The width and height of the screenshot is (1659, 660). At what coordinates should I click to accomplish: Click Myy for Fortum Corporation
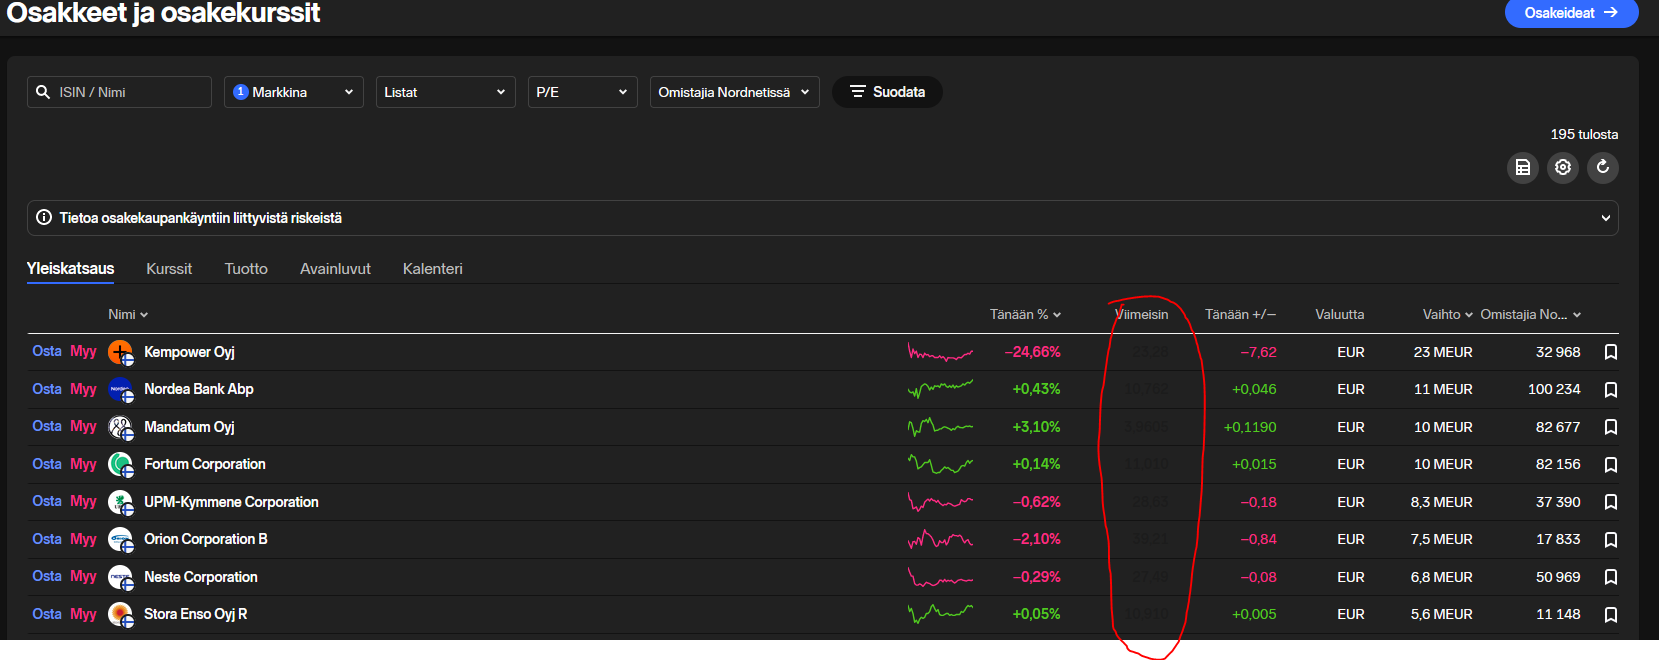[x=83, y=464]
